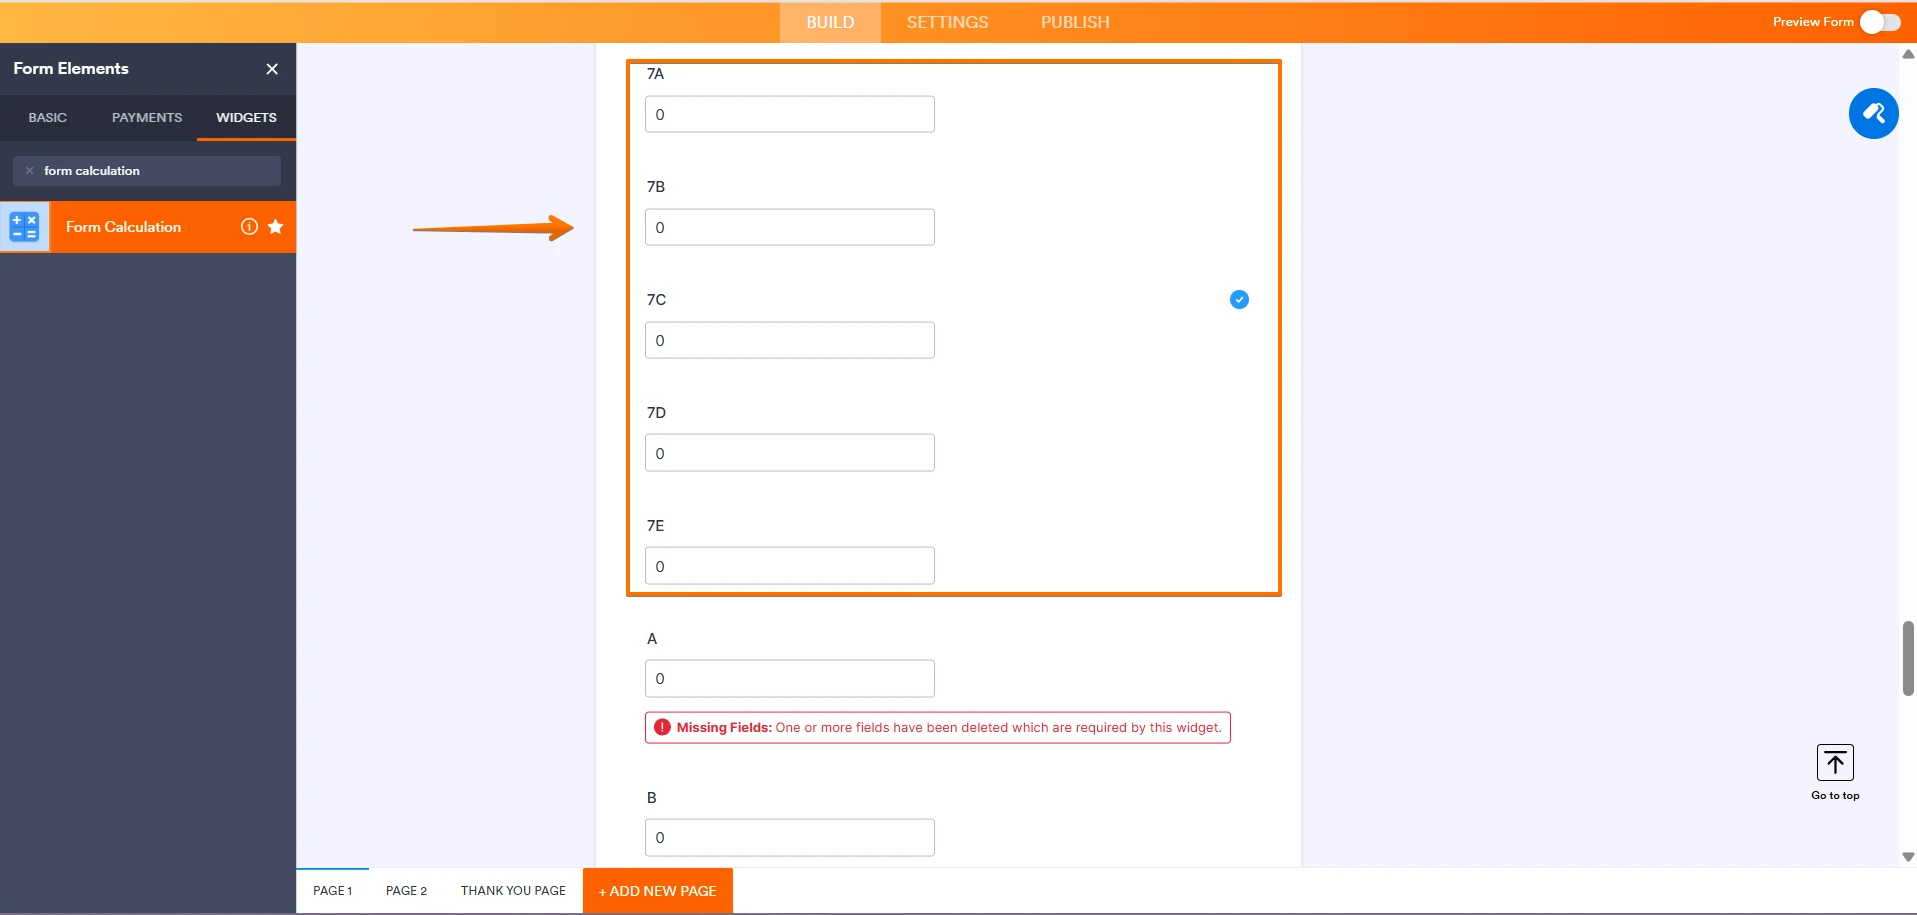The image size is (1917, 915).
Task: Clear the form calculation search term
Action: coord(30,170)
